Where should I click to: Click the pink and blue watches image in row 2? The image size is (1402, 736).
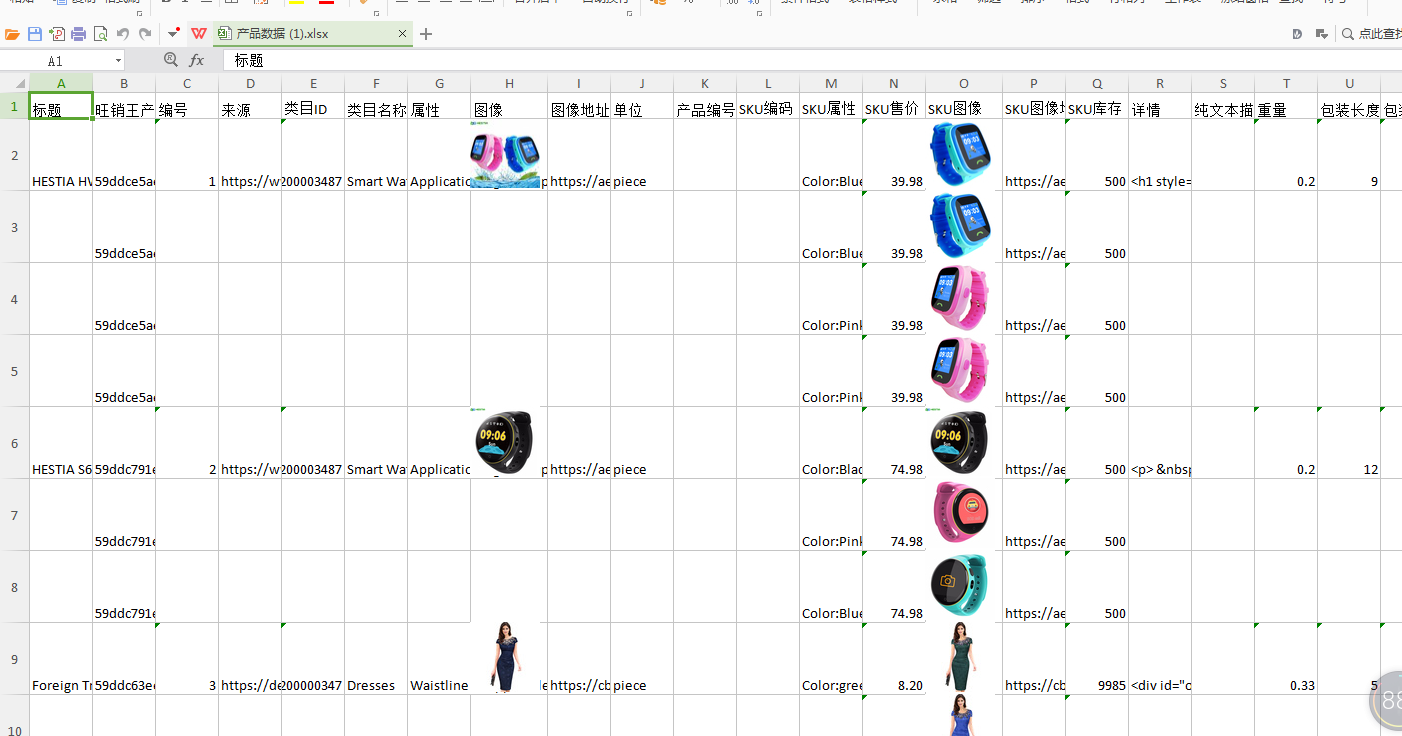coord(505,155)
